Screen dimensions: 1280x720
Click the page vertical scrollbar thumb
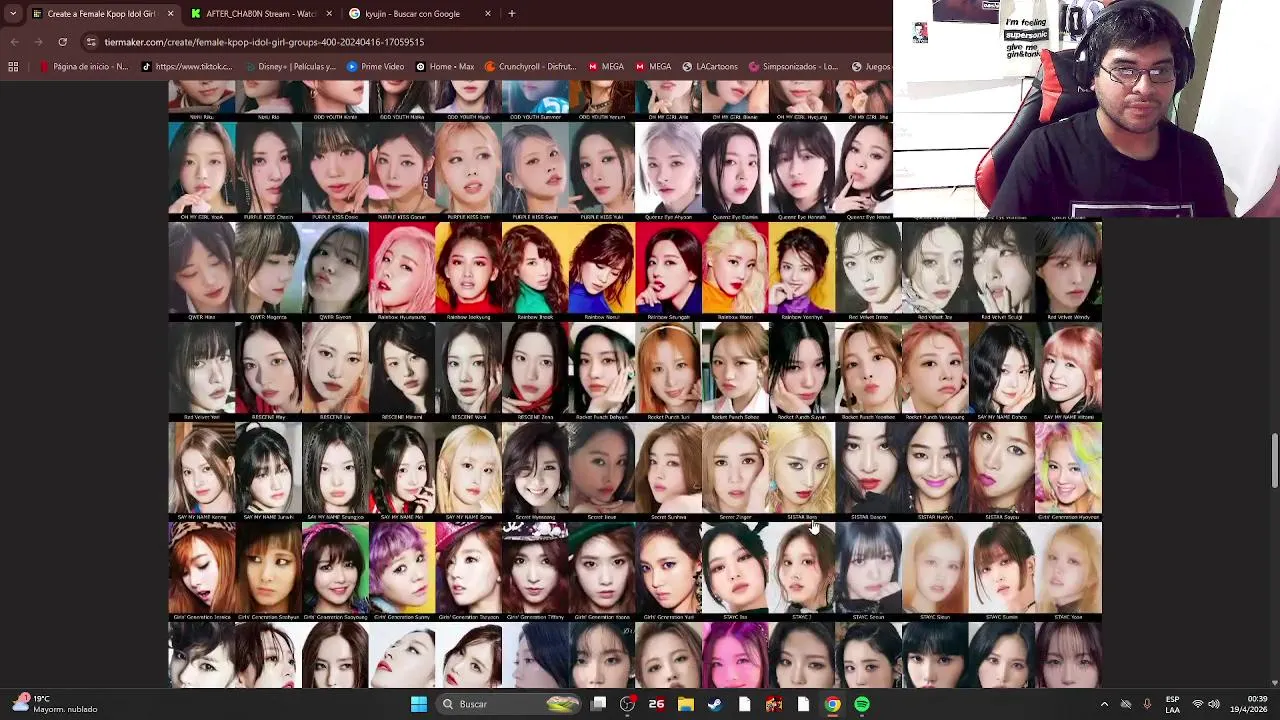[x=1274, y=460]
